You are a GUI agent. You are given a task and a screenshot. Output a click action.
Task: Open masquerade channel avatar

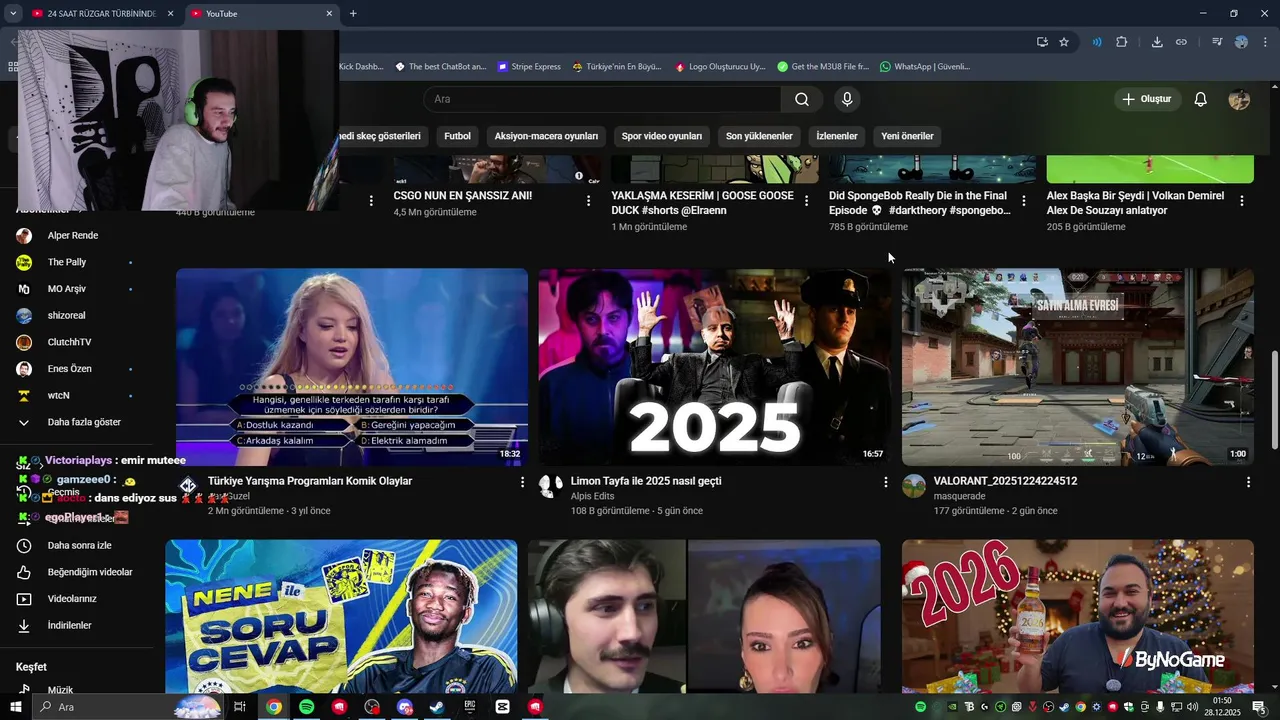pyautogui.click(x=914, y=486)
